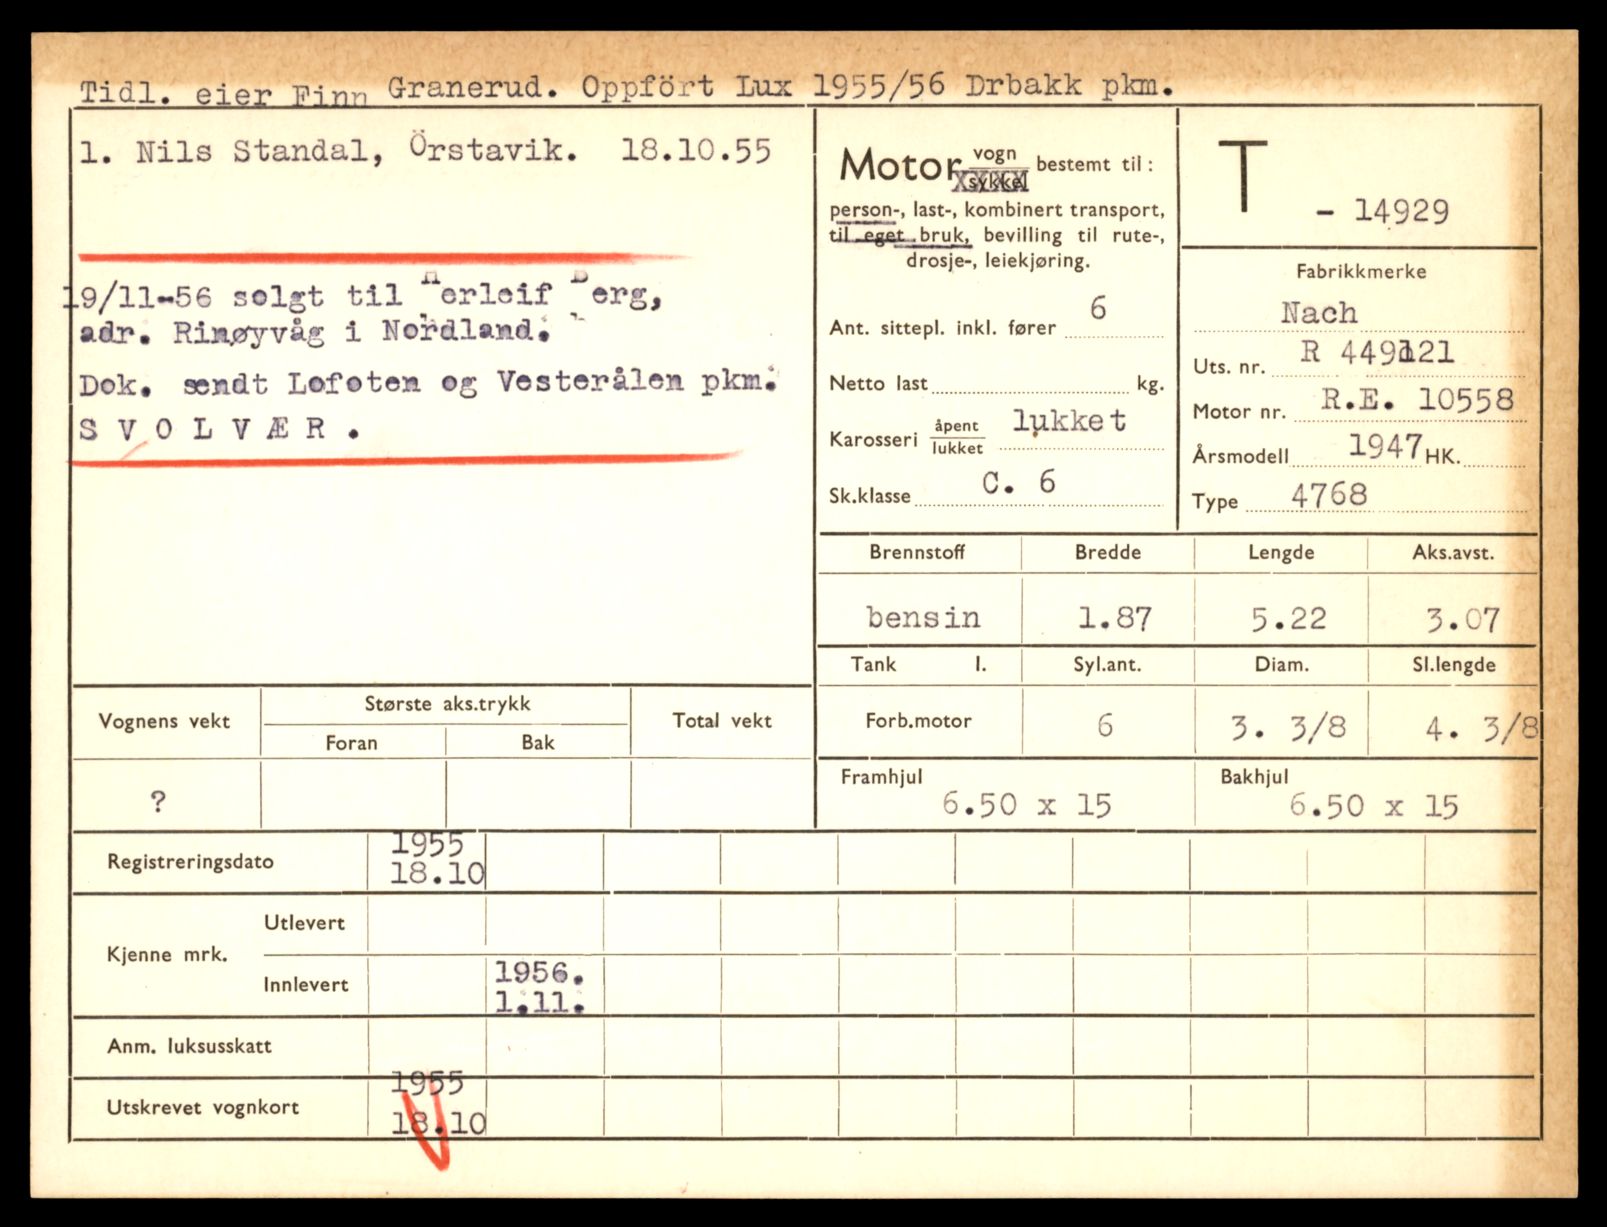Click the question mark under Vognens vekt
The image size is (1607, 1227).
[x=158, y=801]
